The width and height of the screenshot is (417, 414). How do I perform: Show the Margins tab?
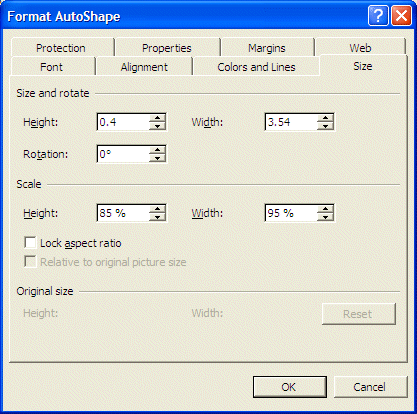click(x=267, y=48)
